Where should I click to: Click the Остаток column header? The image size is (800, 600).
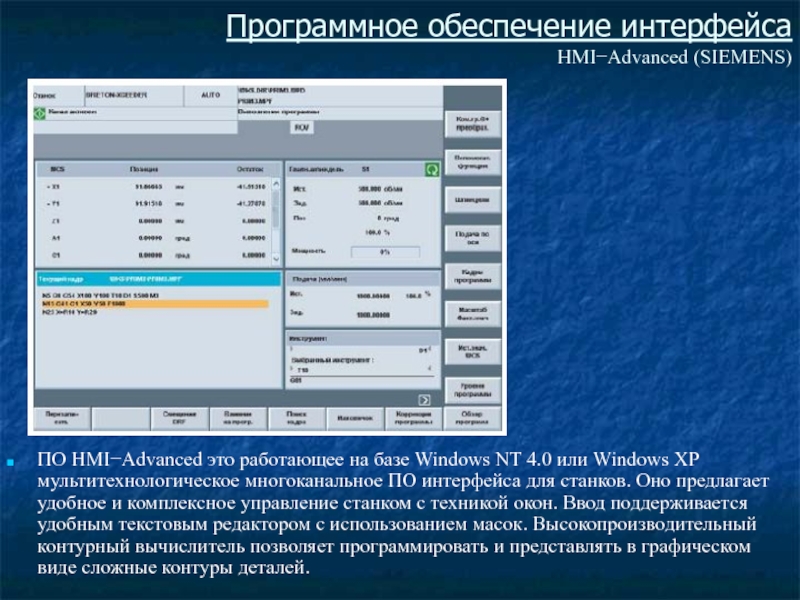pos(250,169)
